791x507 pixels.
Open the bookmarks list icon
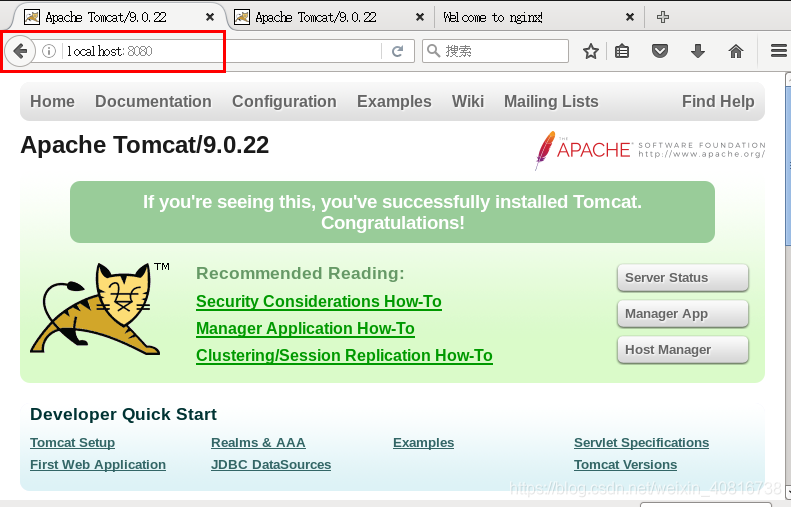(622, 51)
